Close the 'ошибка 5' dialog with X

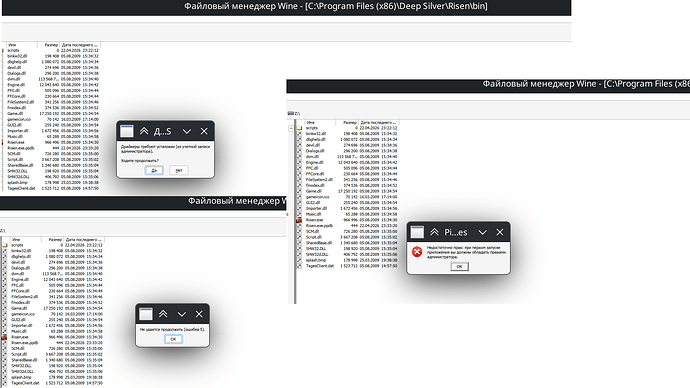(199, 314)
